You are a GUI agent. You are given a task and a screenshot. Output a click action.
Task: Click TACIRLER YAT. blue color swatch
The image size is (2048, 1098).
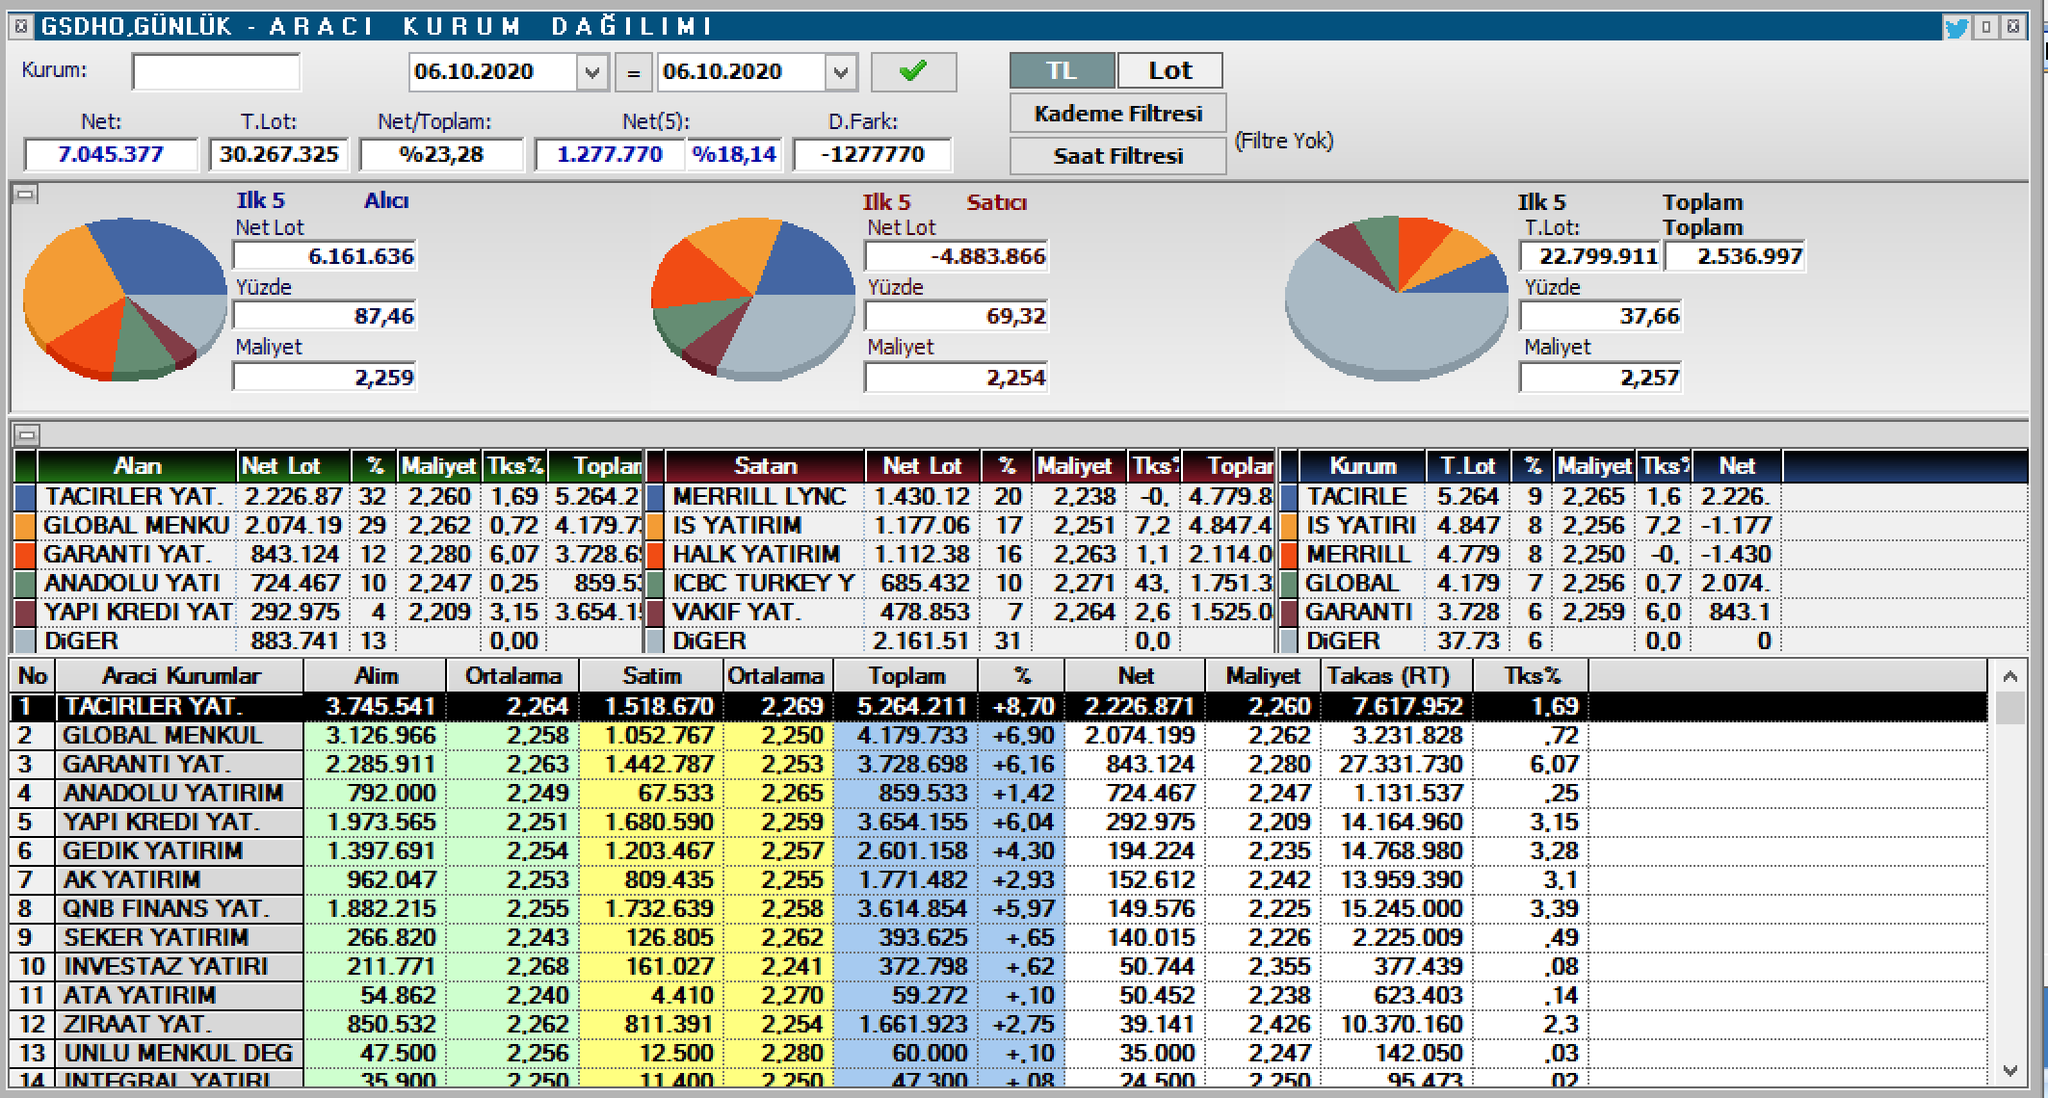click(25, 497)
